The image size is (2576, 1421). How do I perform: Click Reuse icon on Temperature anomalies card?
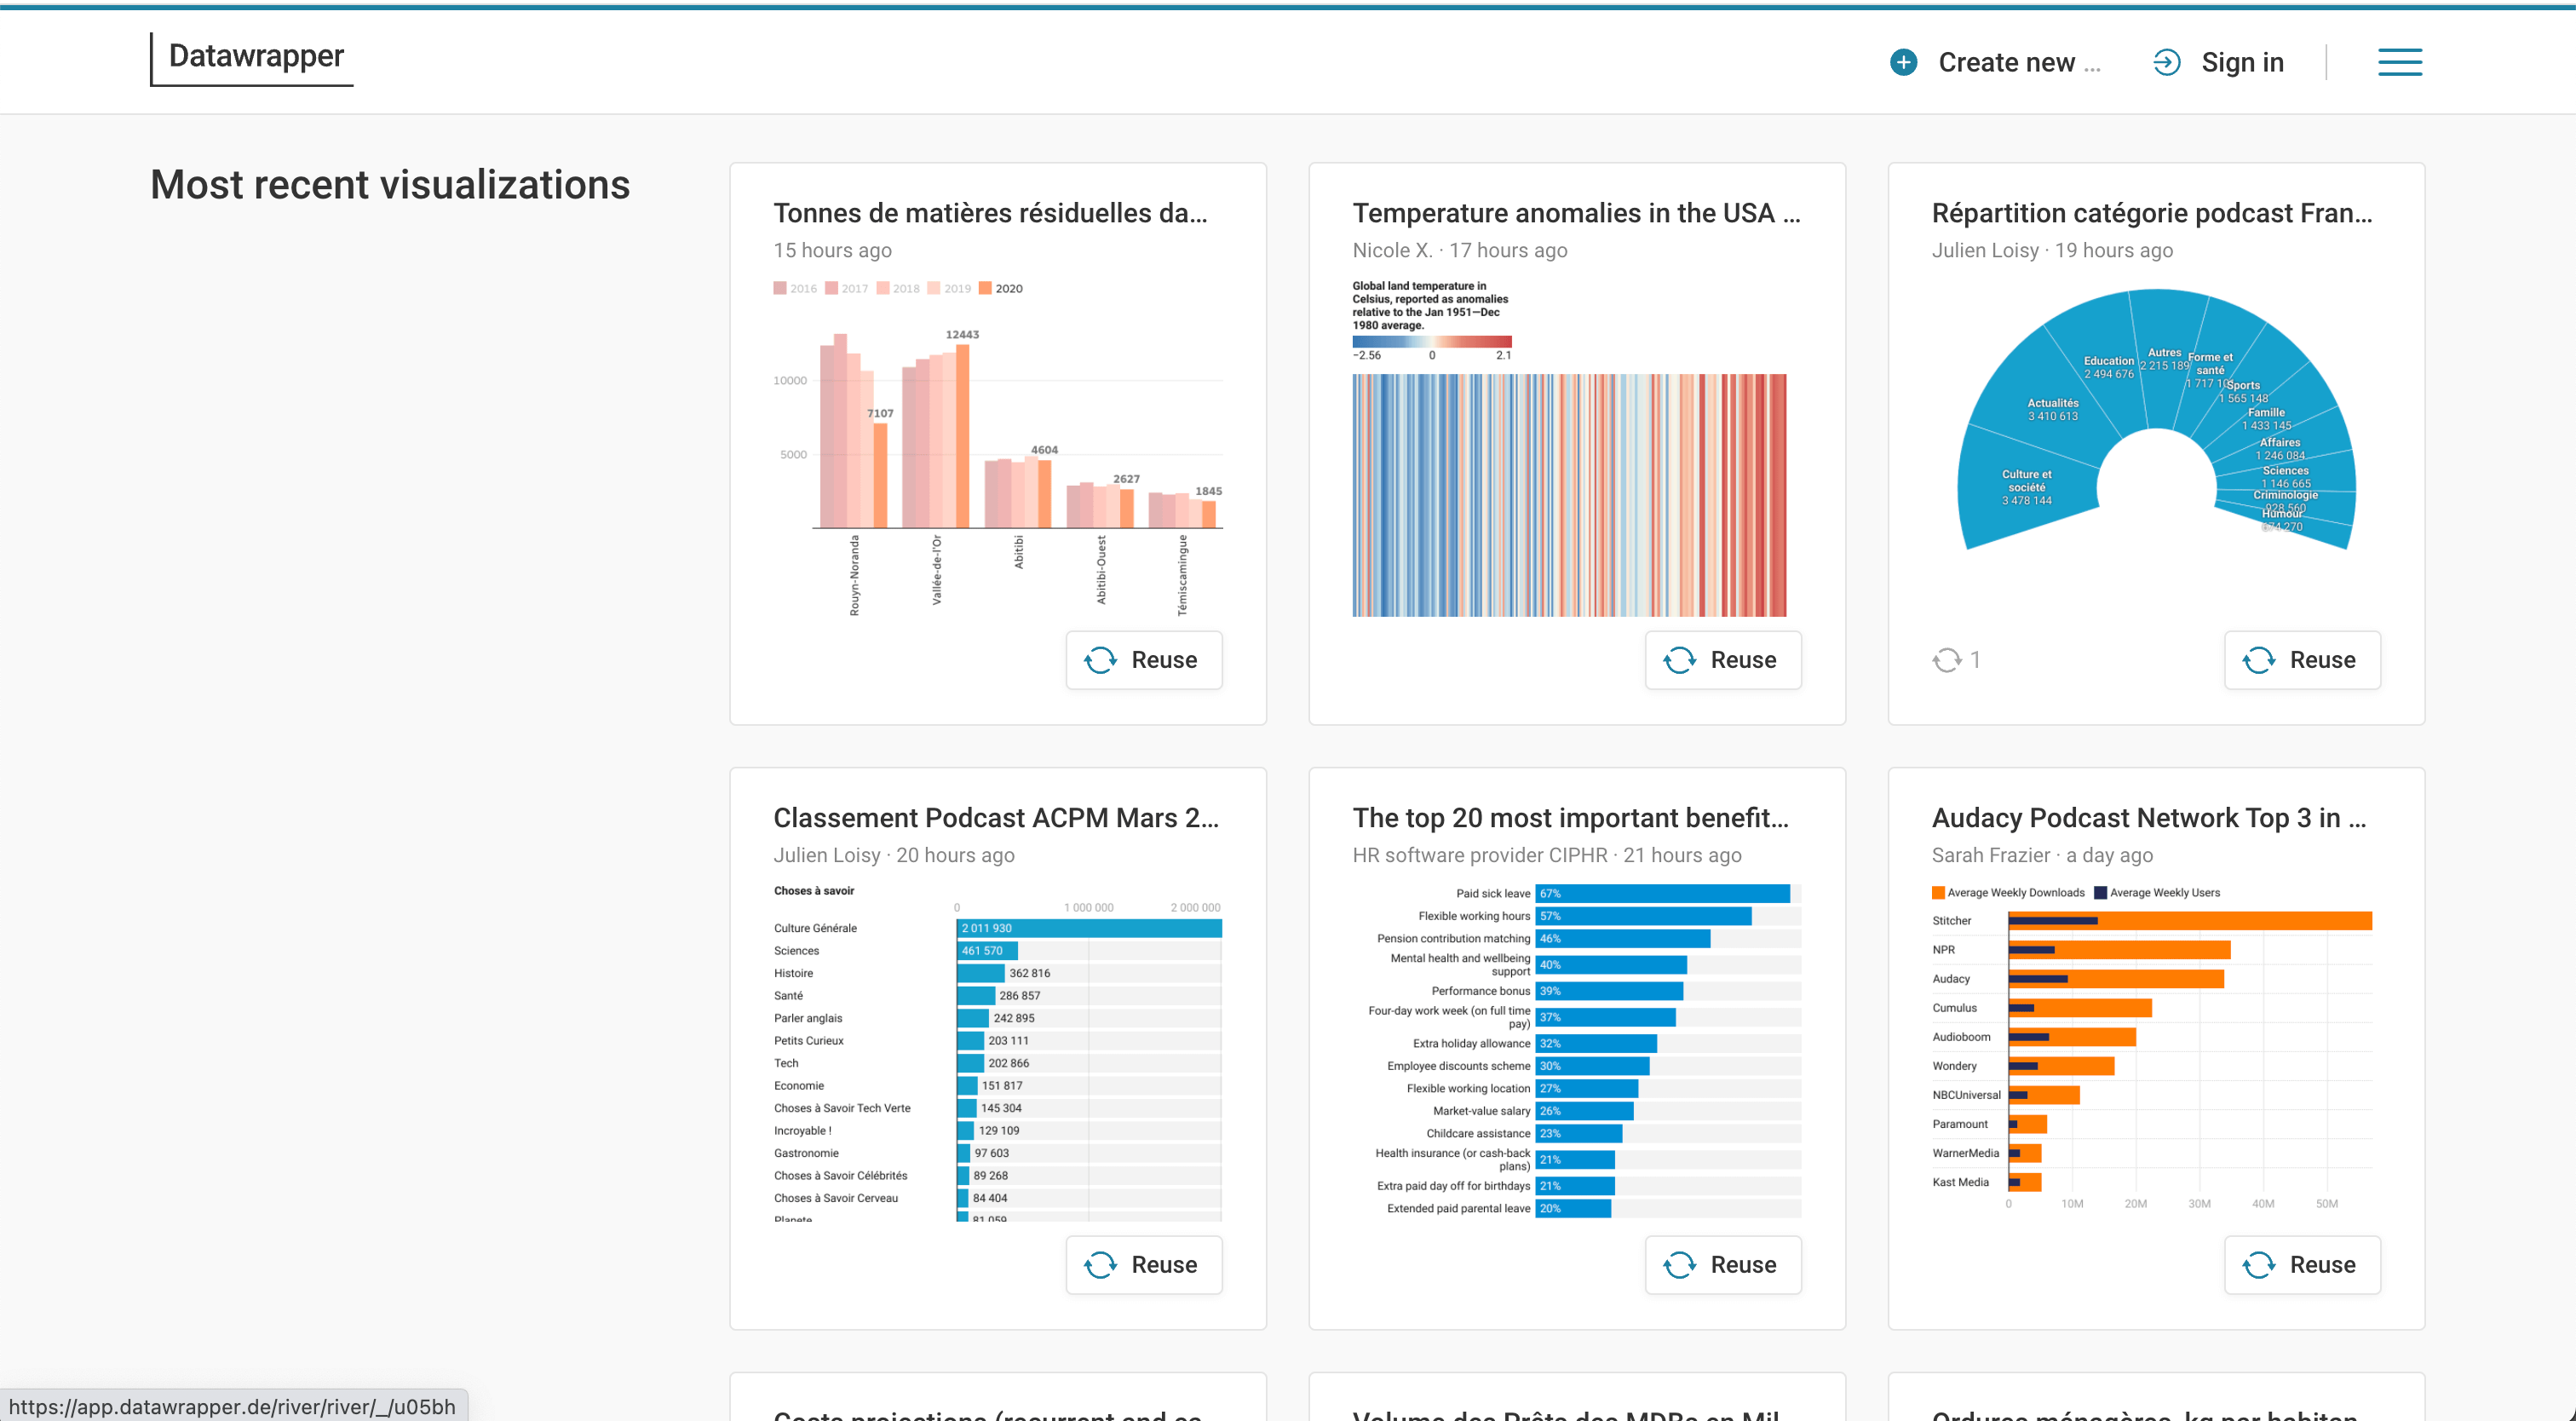1679,660
